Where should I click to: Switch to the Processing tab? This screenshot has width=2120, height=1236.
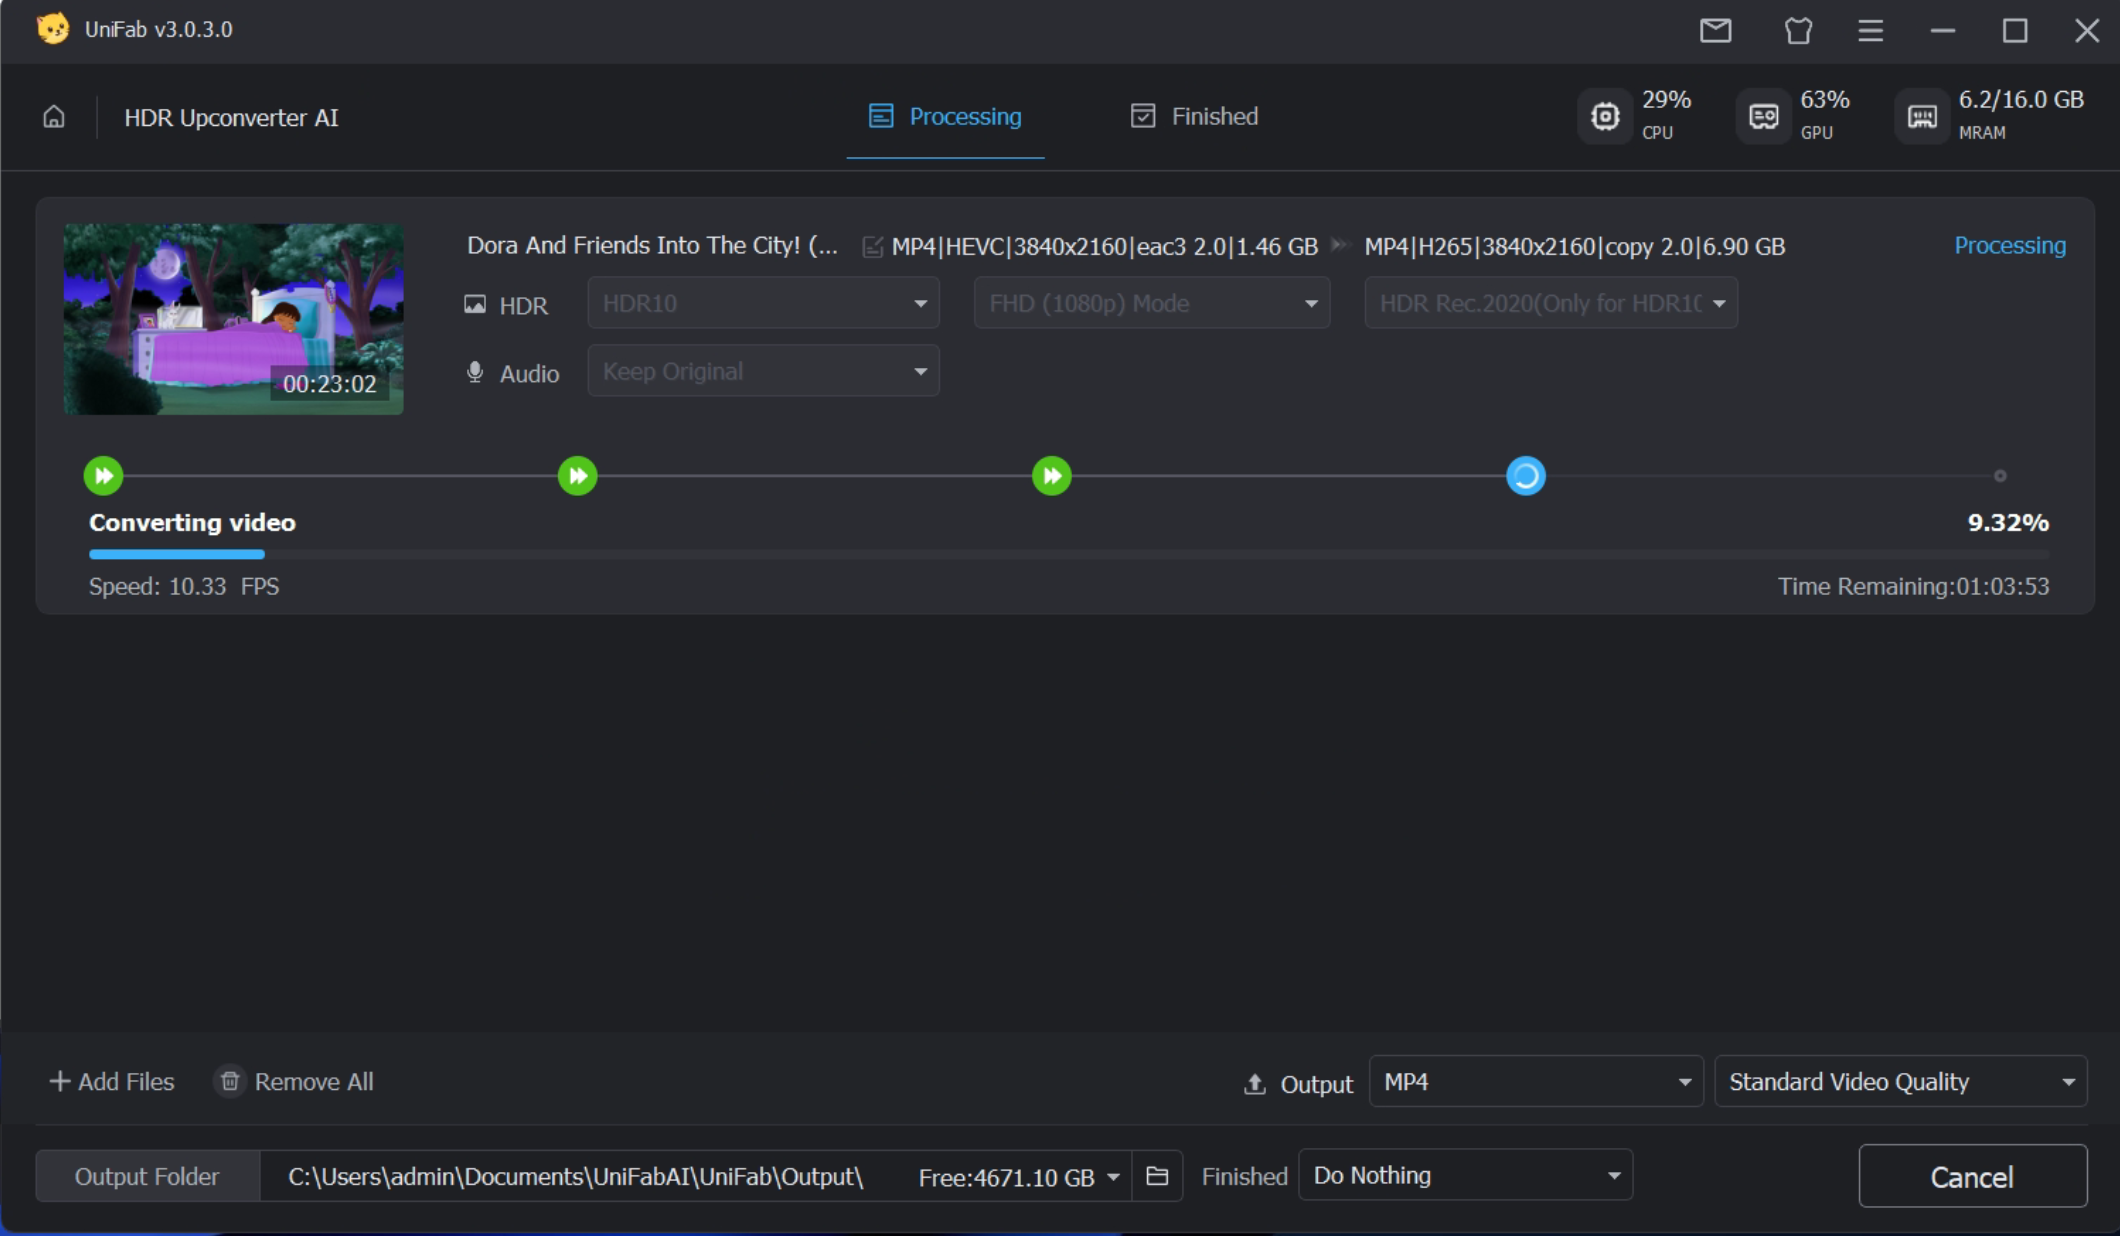click(945, 117)
